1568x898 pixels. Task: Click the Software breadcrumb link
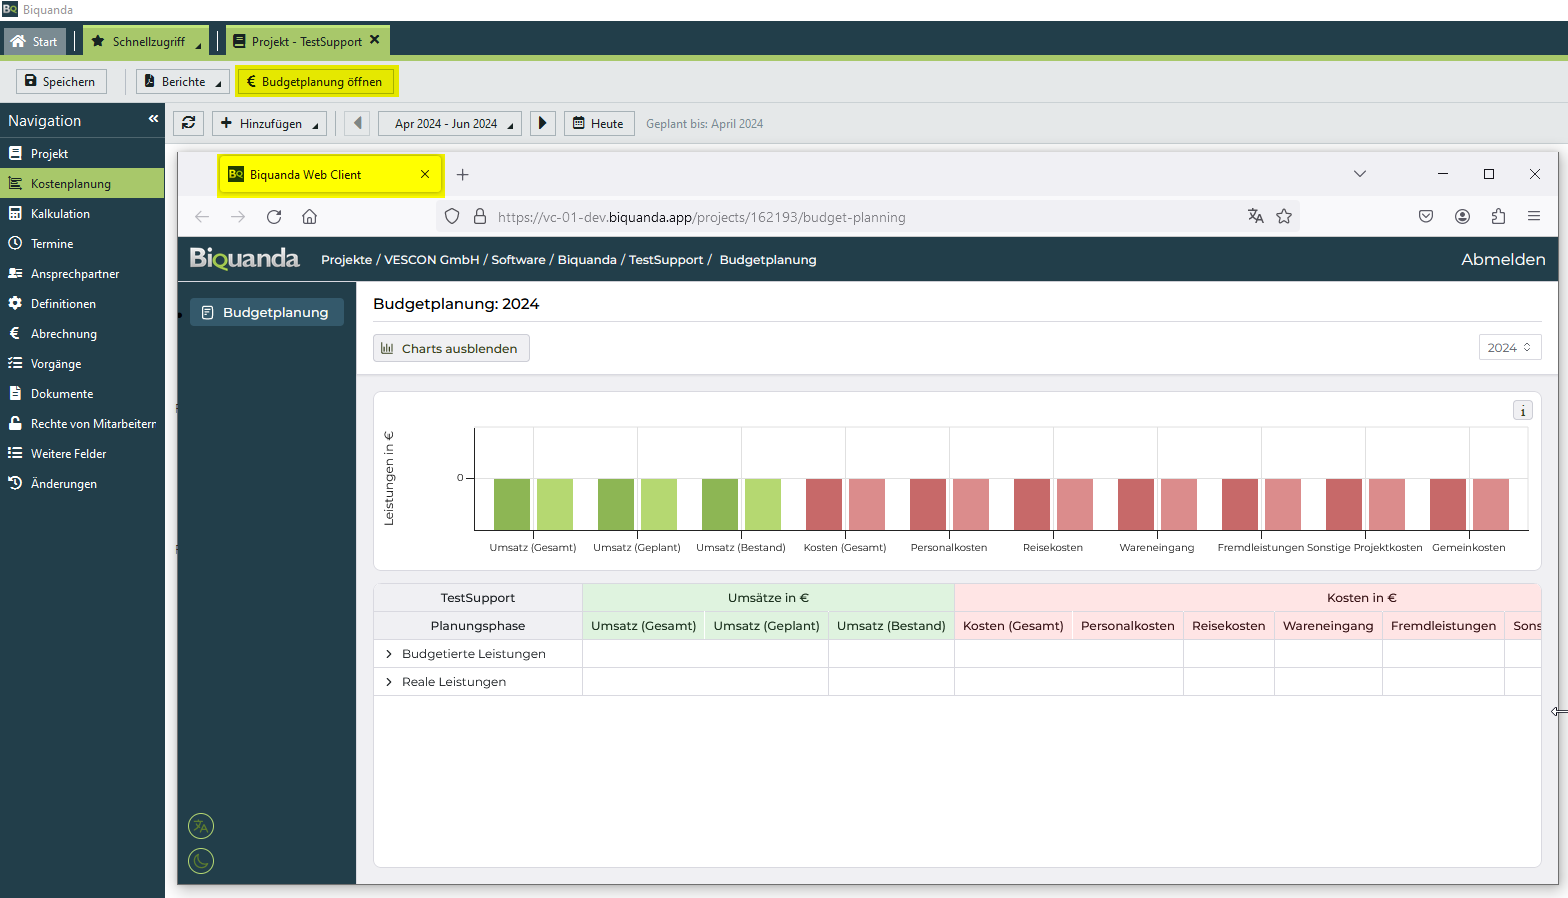[x=519, y=260]
